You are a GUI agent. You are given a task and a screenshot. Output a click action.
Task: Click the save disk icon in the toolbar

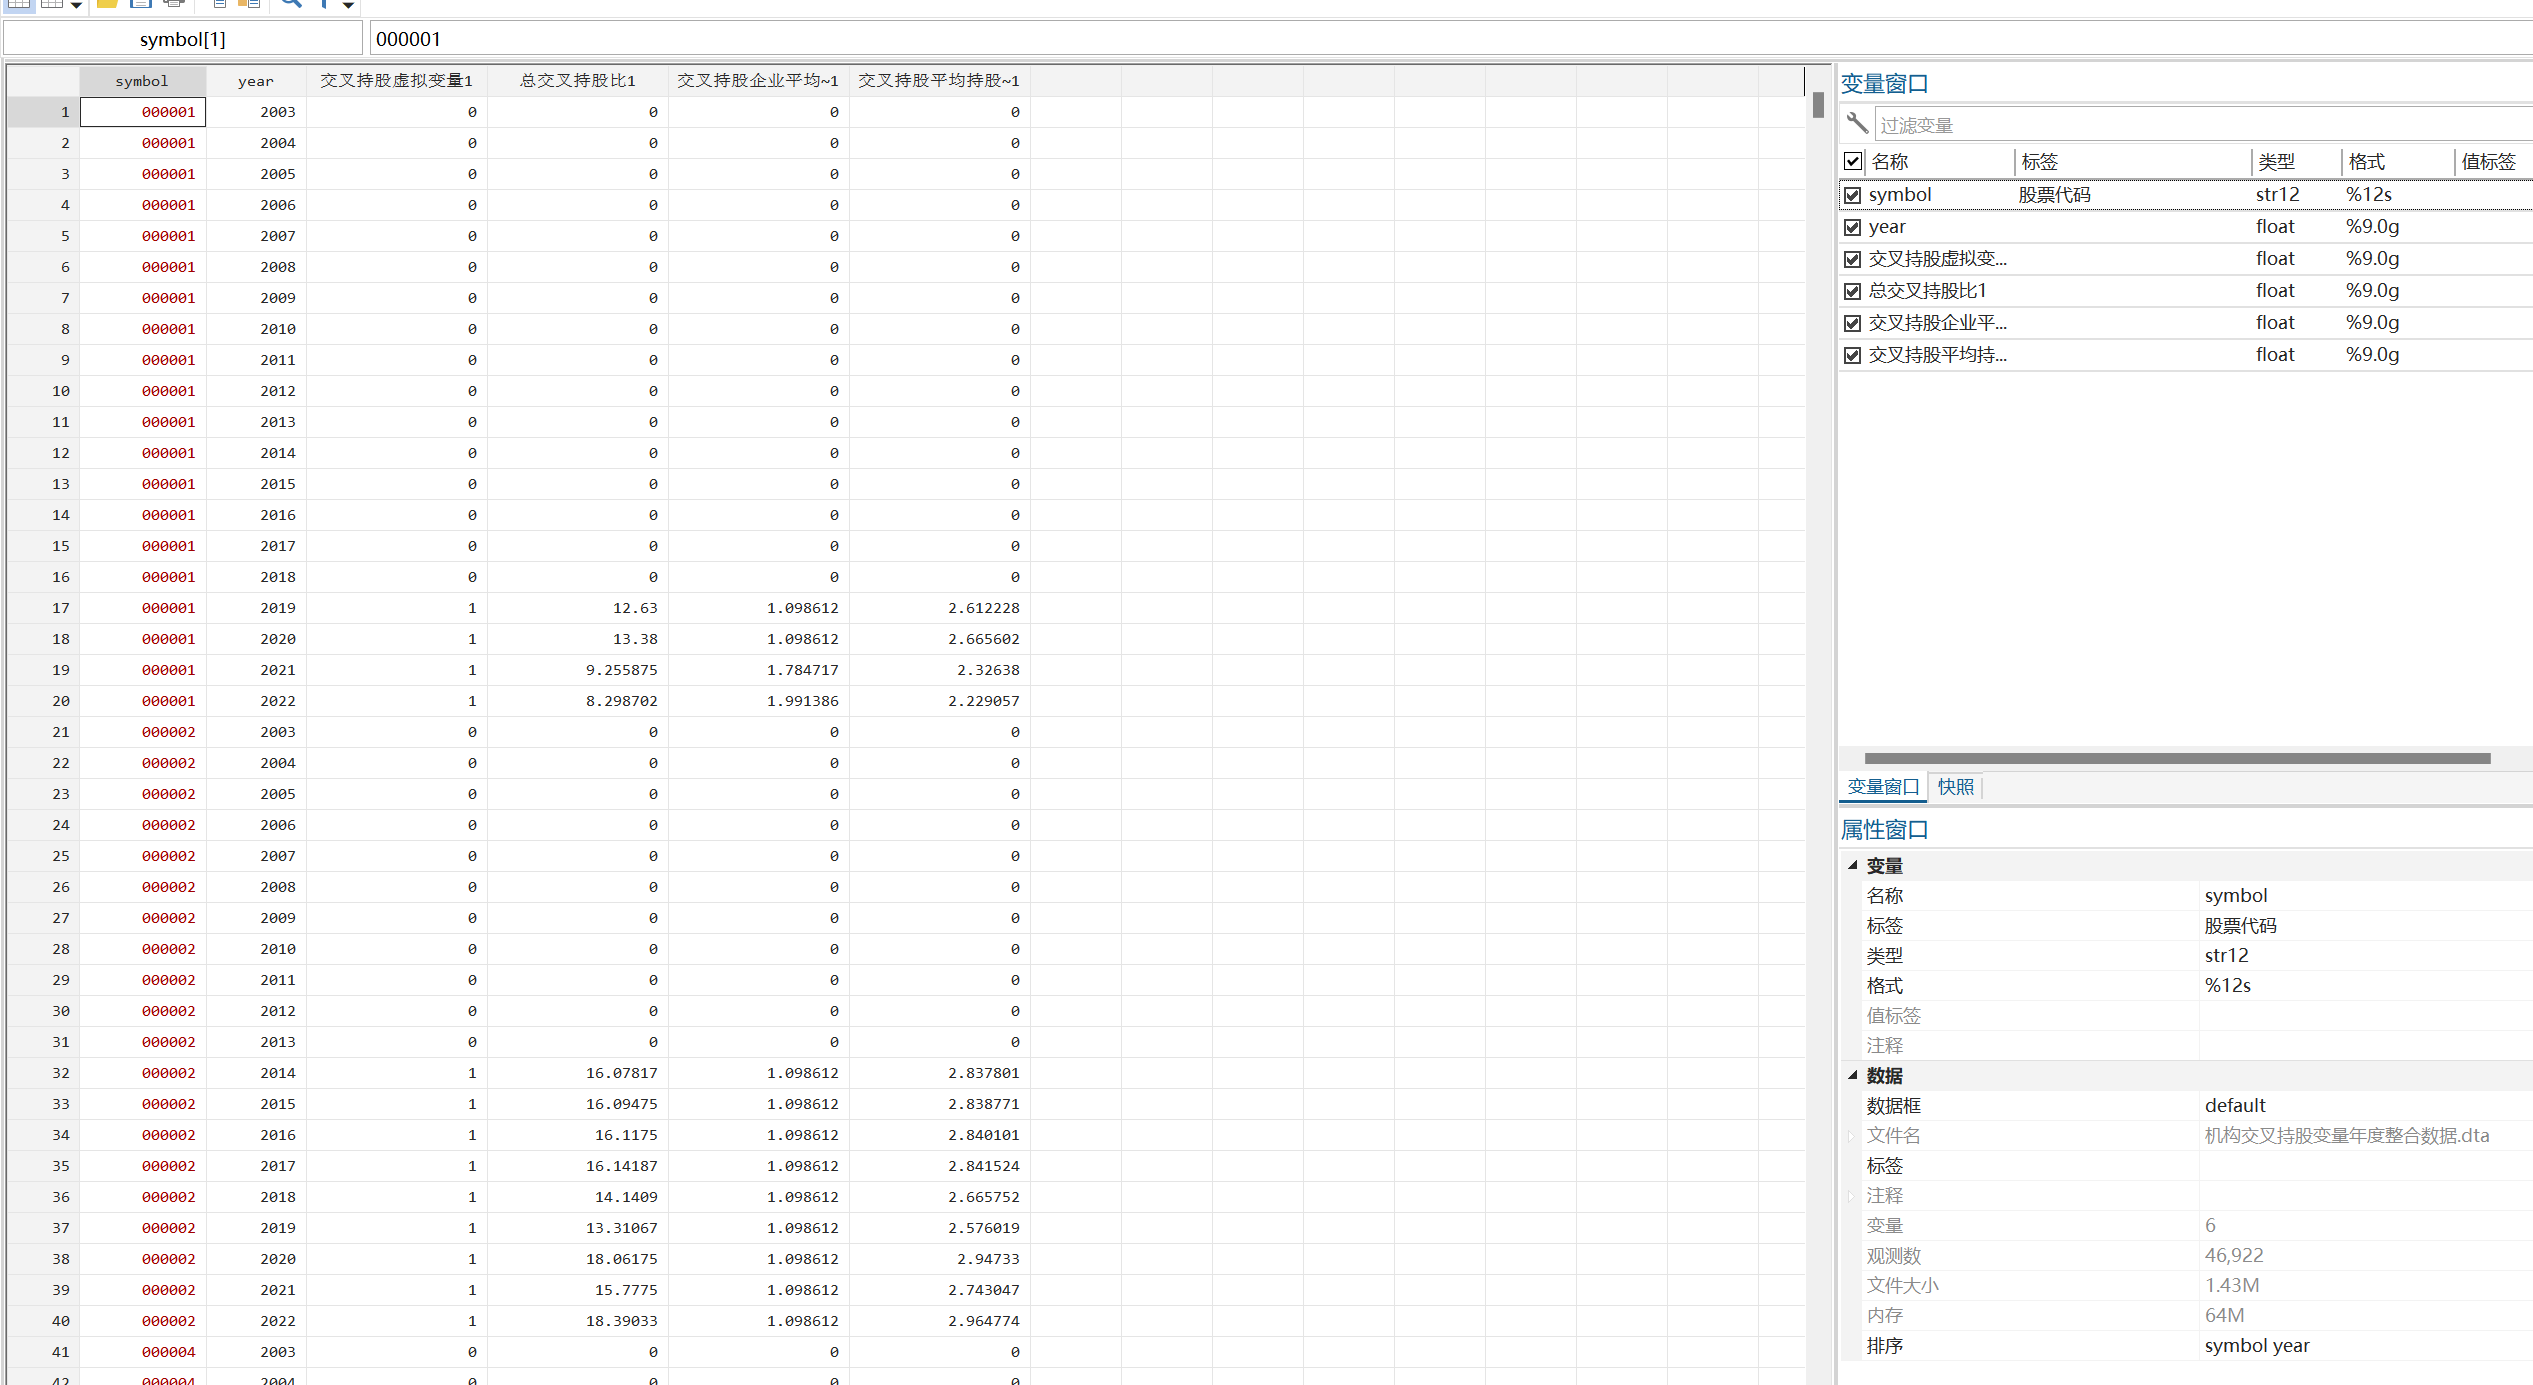pos(141,4)
